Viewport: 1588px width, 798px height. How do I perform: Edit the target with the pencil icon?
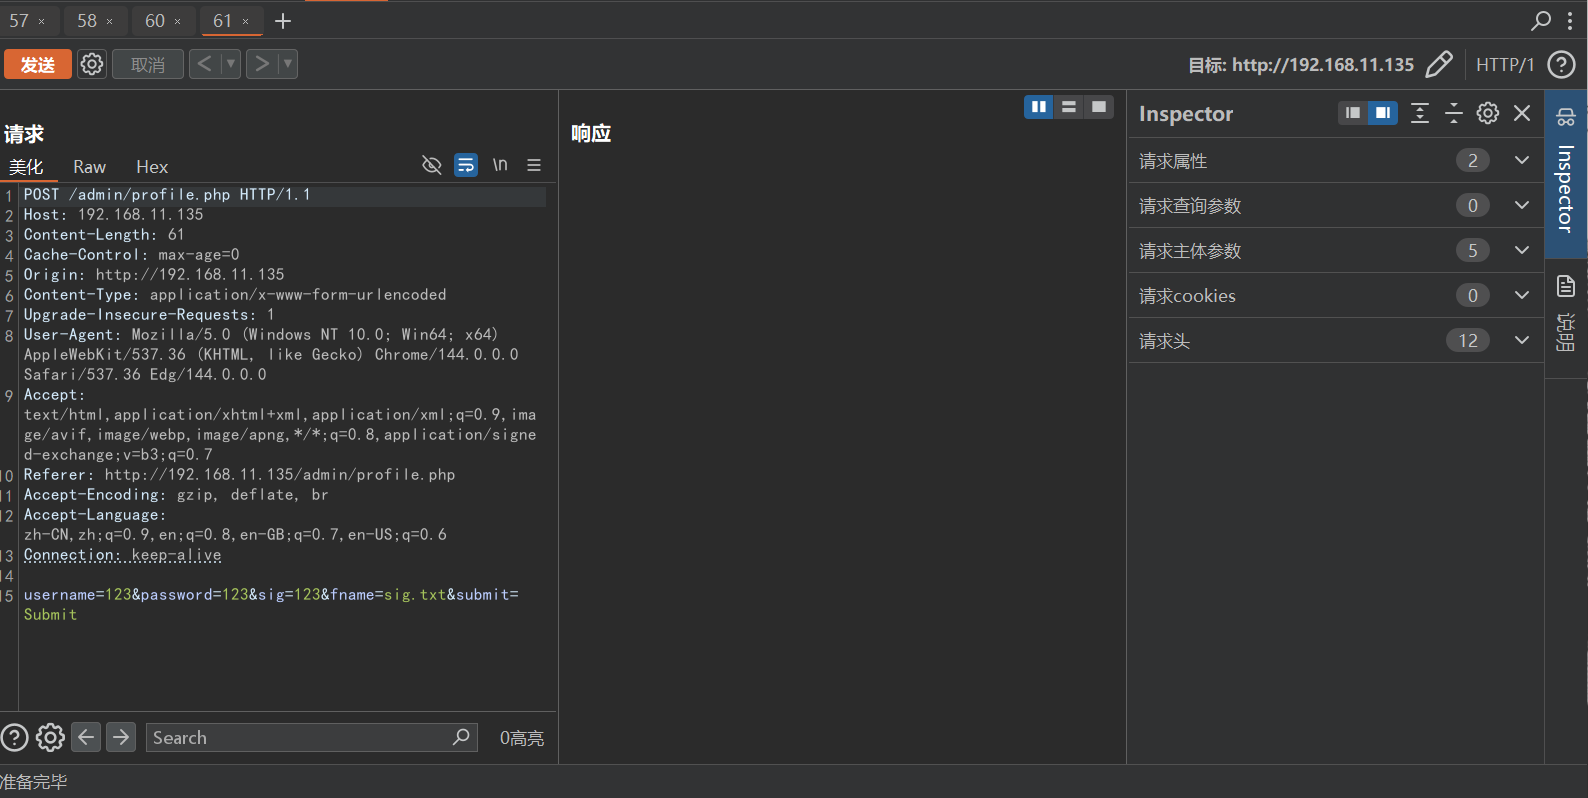pos(1439,64)
